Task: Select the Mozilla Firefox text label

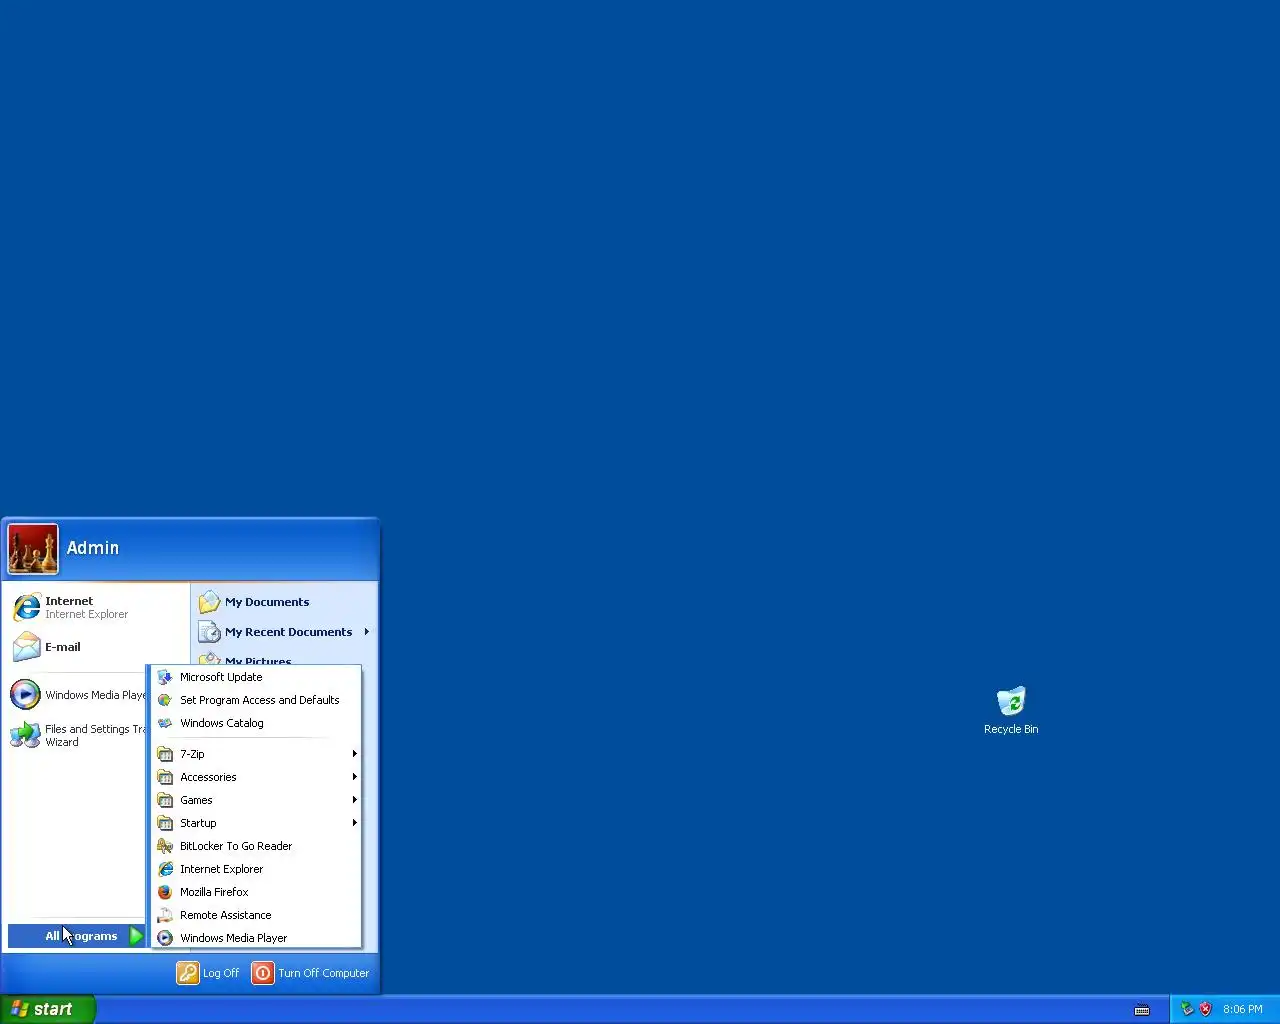Action: (x=214, y=892)
